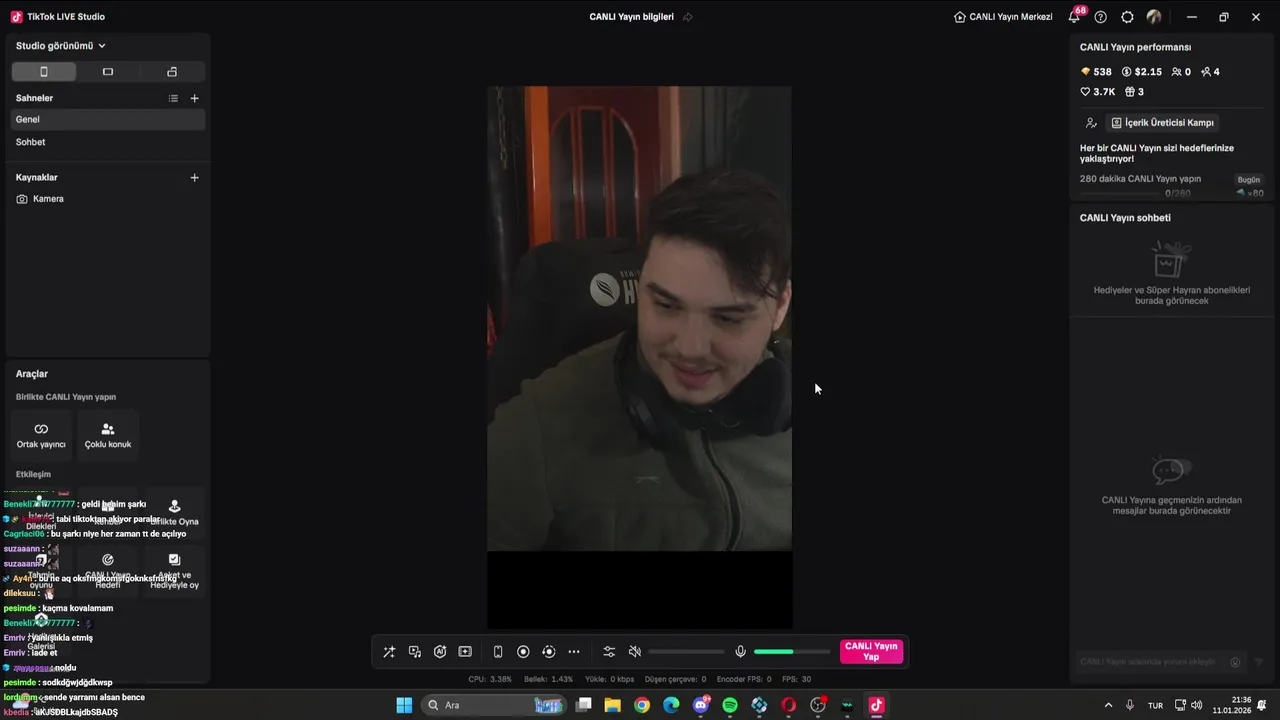Select the portrait phone layout view
Image resolution: width=1280 pixels, height=720 pixels.
coord(43,72)
